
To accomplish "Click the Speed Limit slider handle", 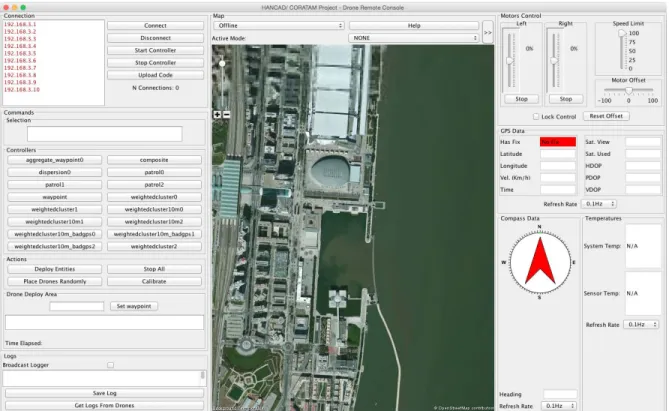I will (x=622, y=33).
